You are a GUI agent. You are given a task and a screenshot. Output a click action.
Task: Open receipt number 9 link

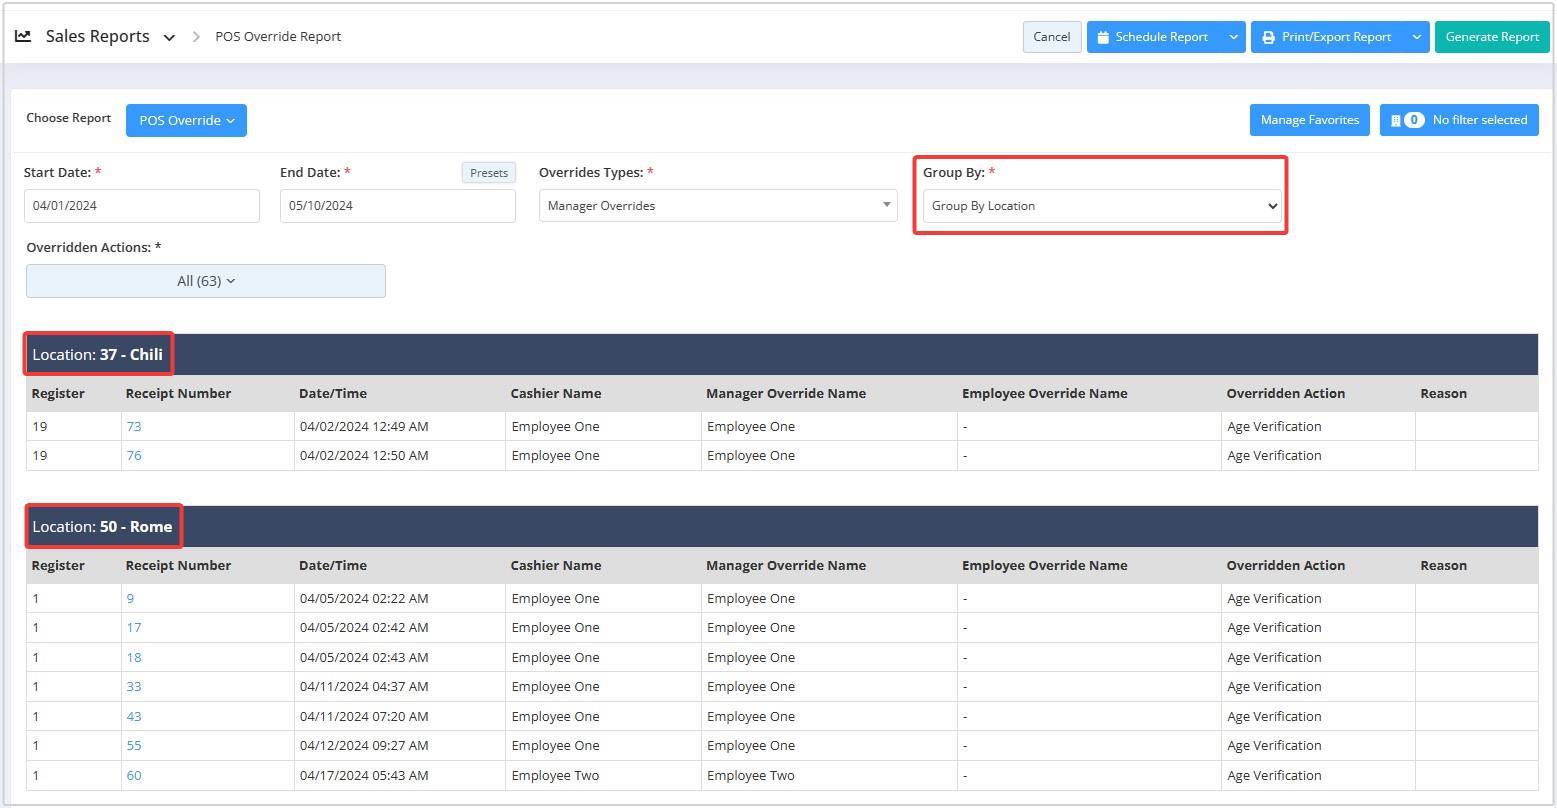click(130, 598)
